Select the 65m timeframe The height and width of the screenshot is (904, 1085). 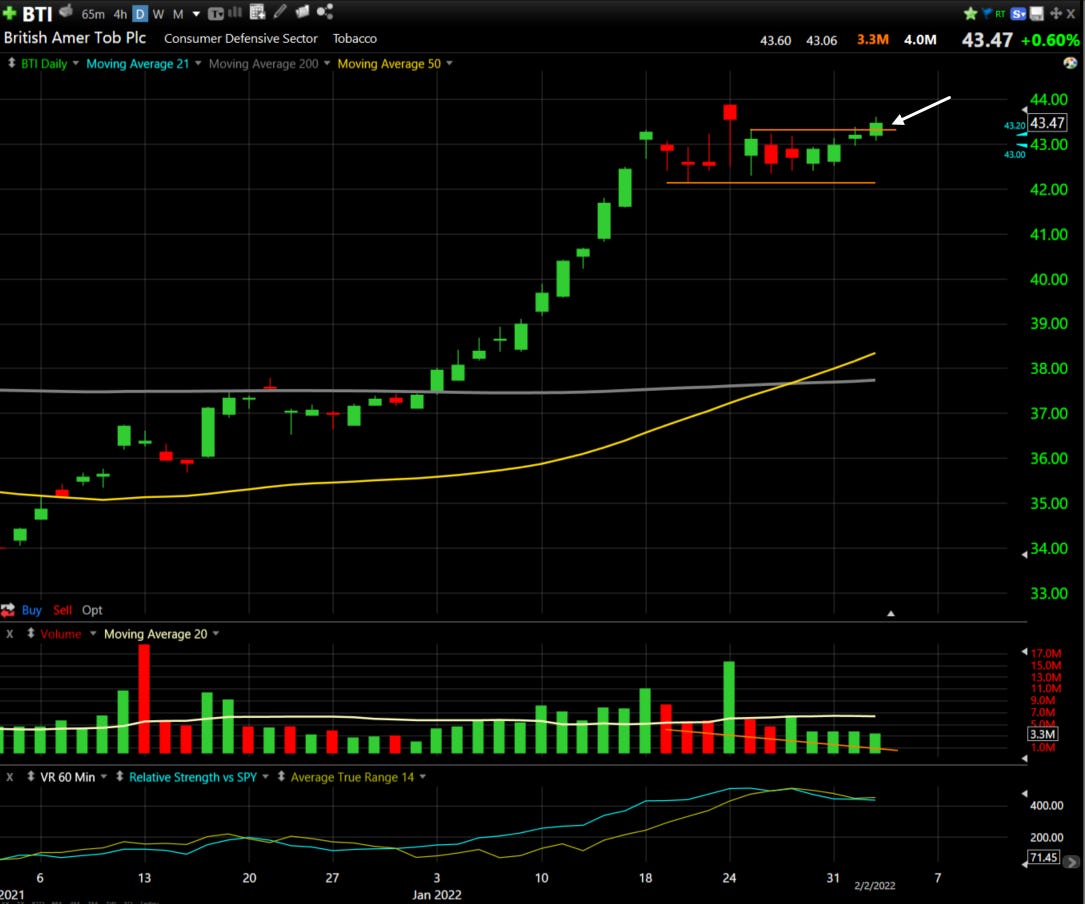click(93, 14)
